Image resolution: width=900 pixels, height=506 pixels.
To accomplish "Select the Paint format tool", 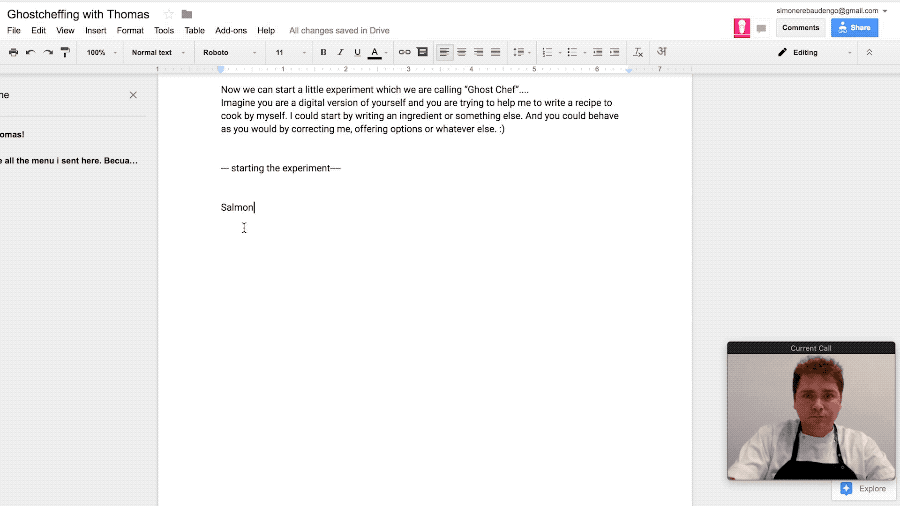I will (65, 52).
